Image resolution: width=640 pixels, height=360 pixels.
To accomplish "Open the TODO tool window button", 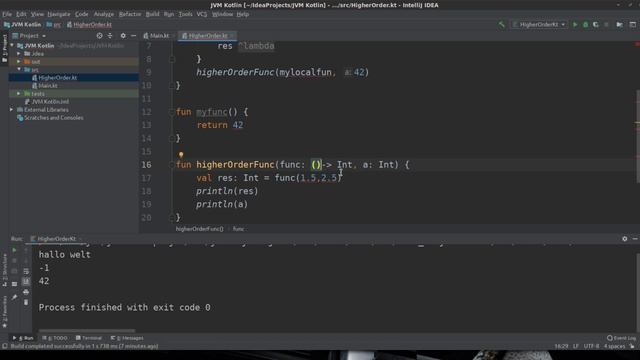I will click(55, 338).
